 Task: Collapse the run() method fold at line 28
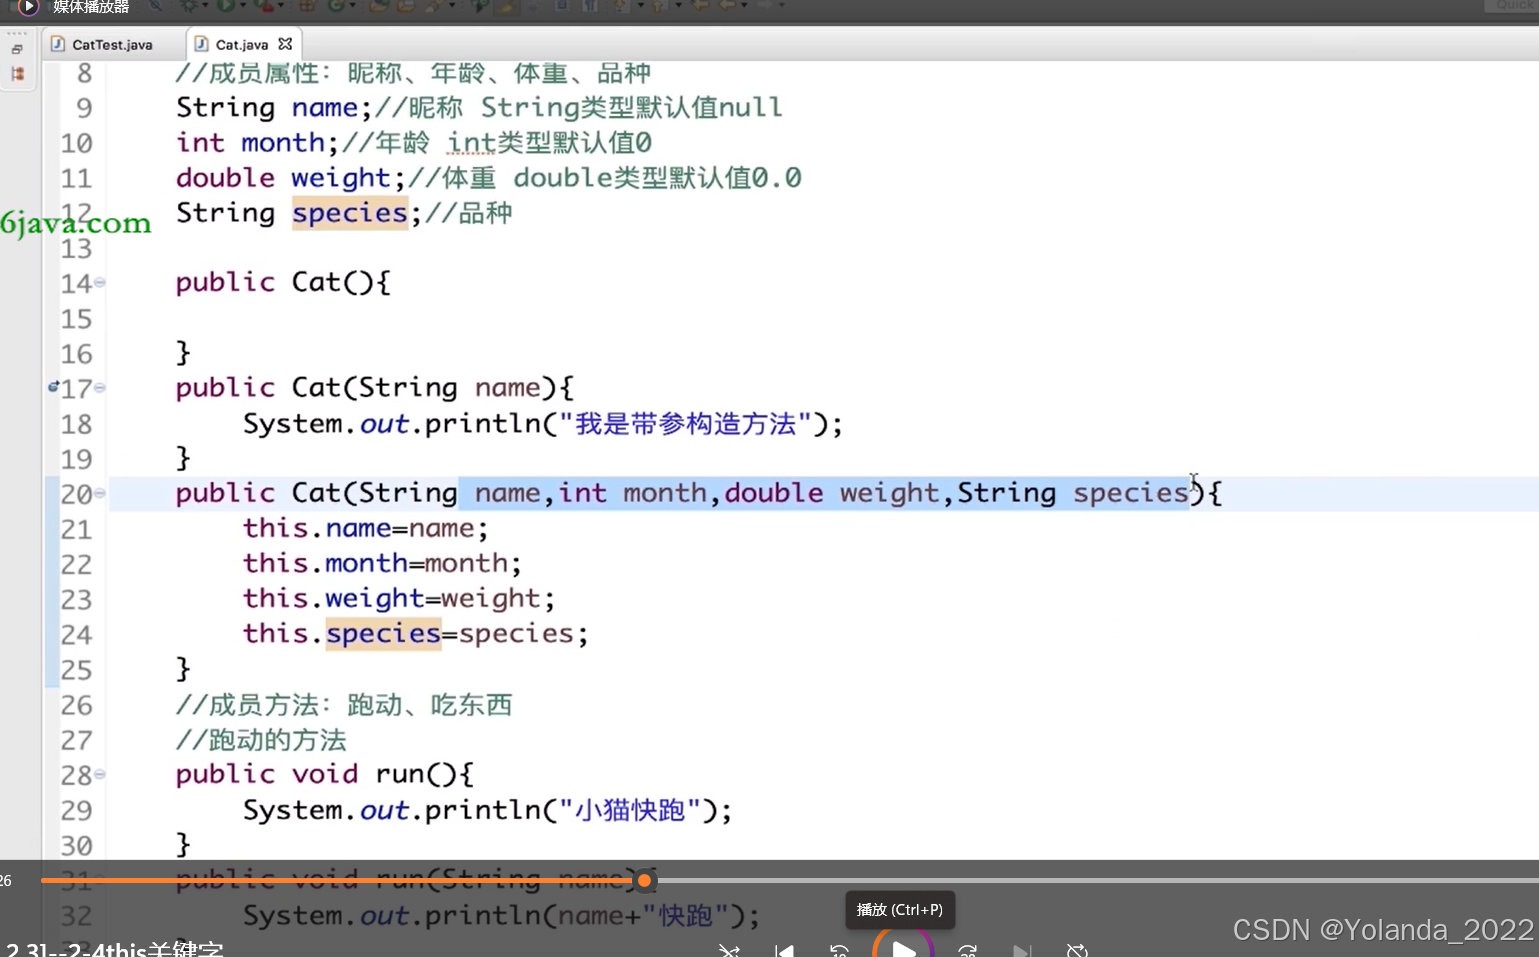[100, 774]
